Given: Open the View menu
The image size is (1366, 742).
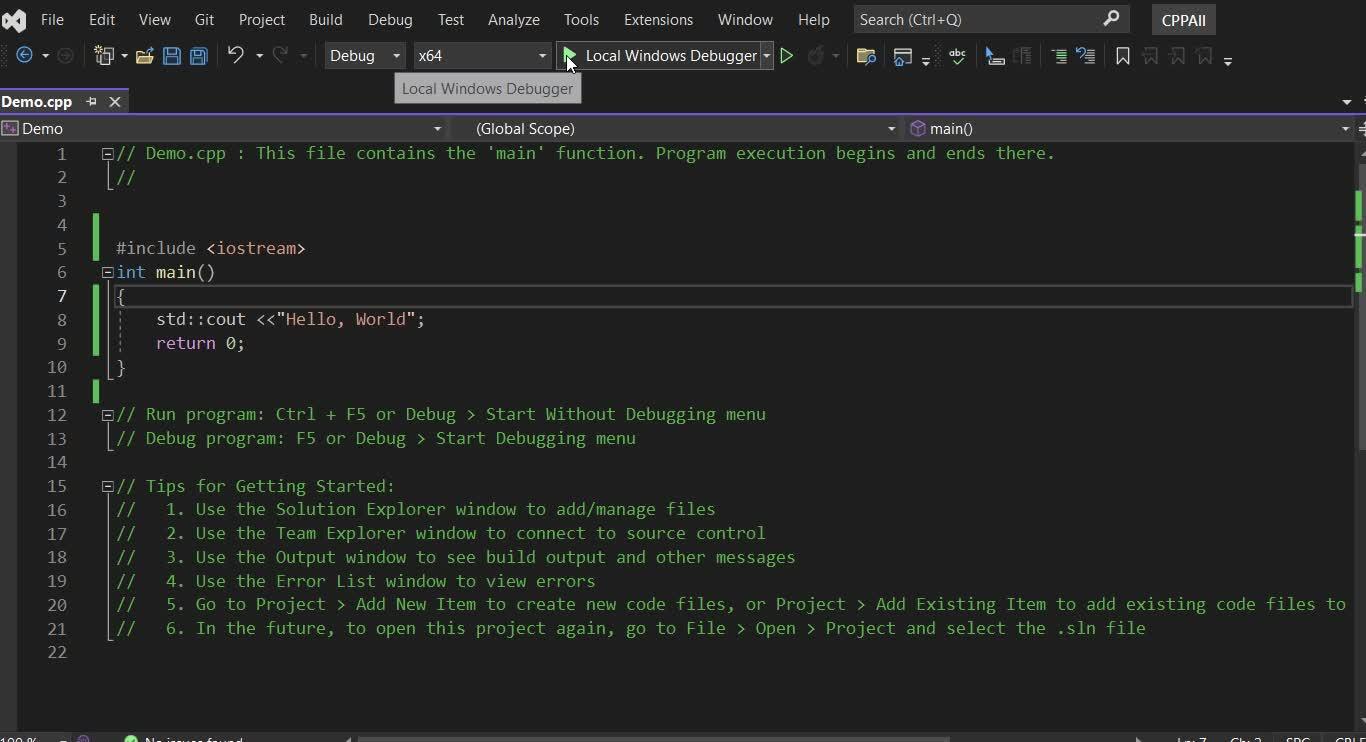Looking at the screenshot, I should point(154,19).
